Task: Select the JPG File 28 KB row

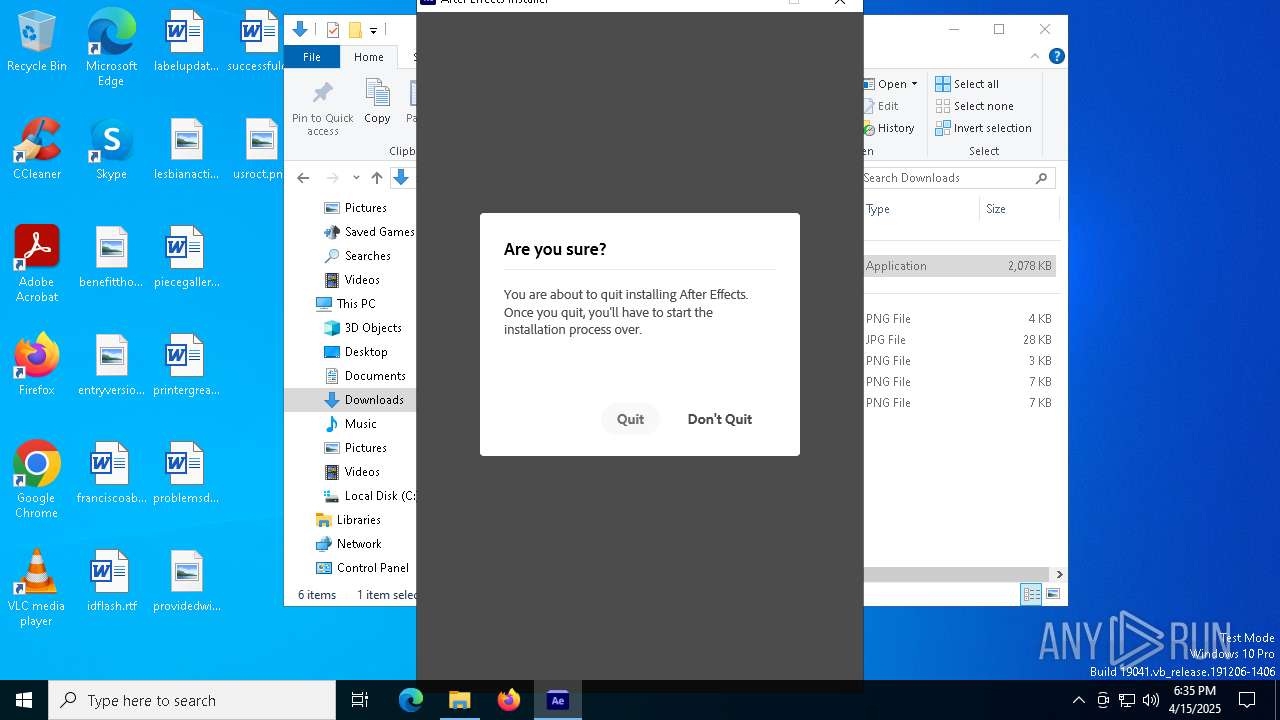Action: click(x=959, y=340)
